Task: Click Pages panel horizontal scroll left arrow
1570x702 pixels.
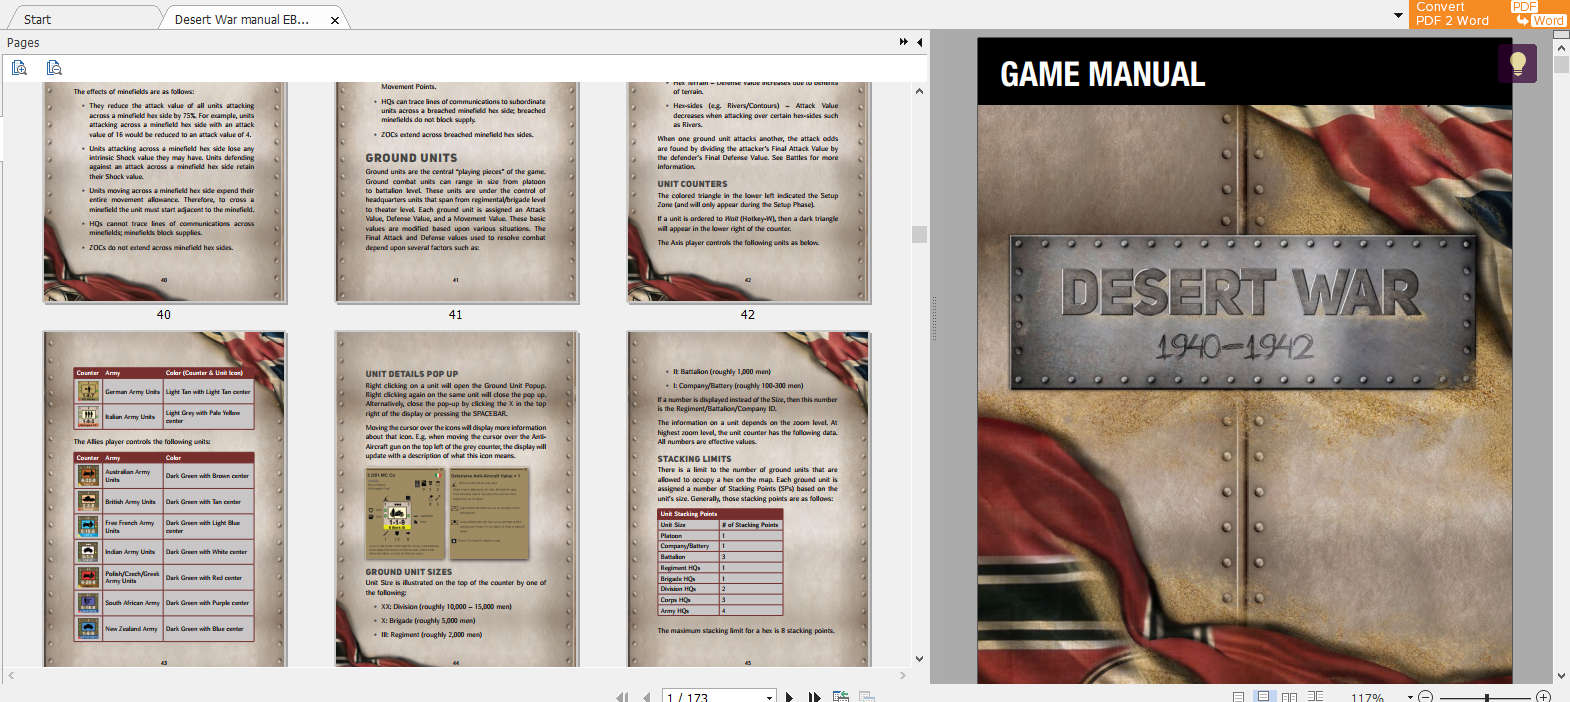Action: coord(11,676)
